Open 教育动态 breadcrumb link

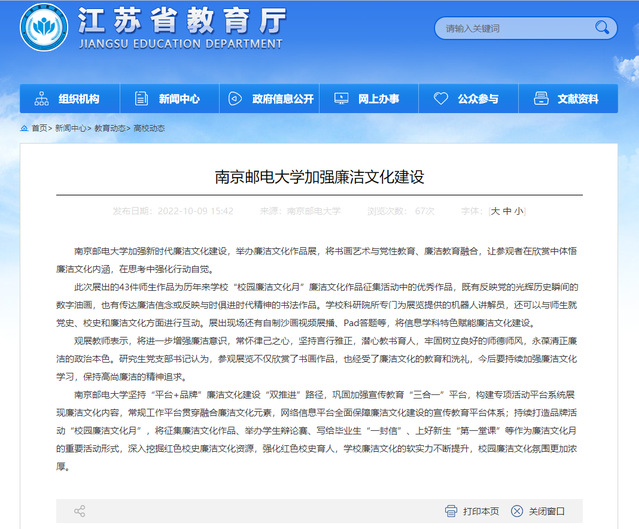(110, 129)
